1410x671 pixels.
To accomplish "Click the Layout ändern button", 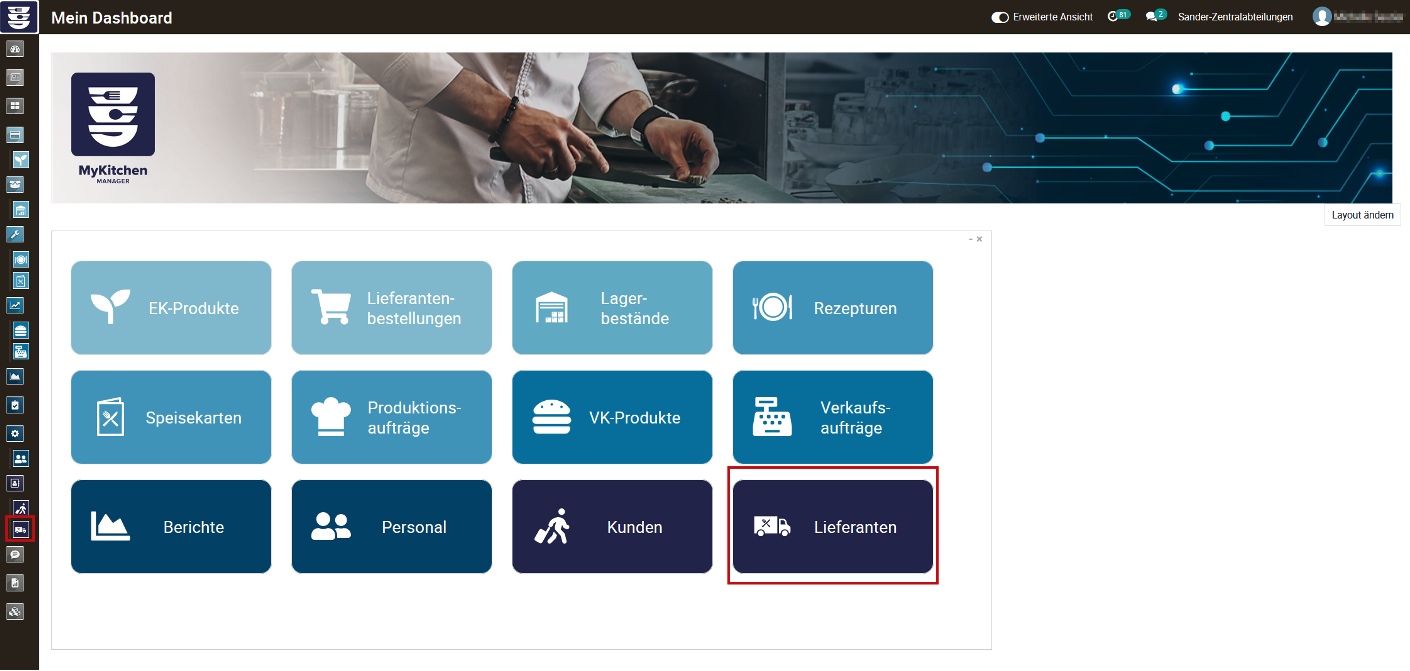I will coord(1362,215).
